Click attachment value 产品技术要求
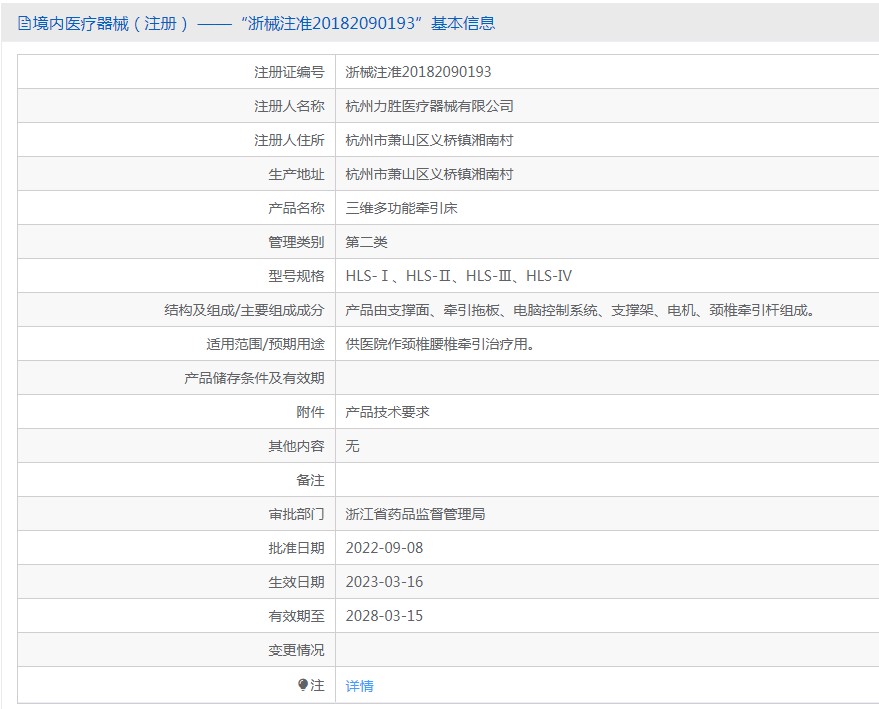The height and width of the screenshot is (709, 879). 387,412
